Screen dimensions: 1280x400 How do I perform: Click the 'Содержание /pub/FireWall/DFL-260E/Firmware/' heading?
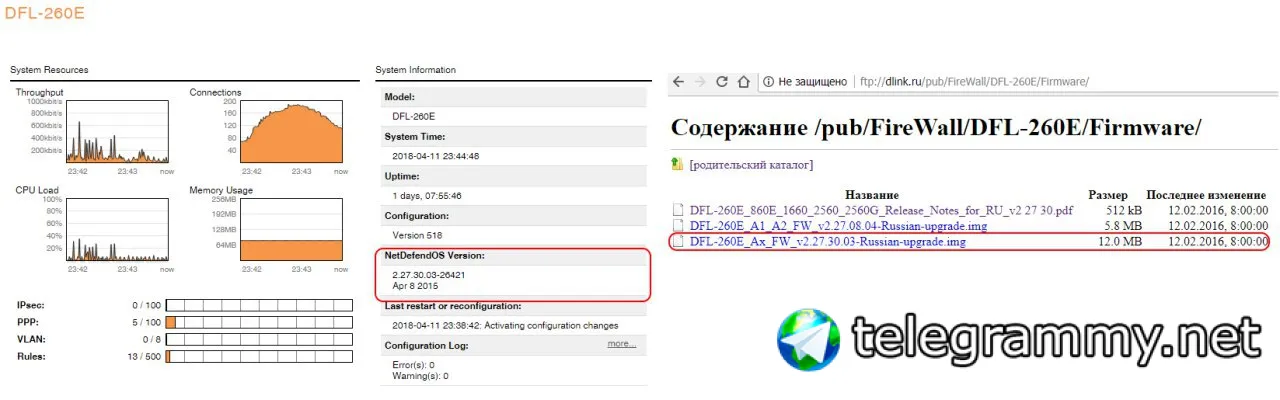(935, 127)
